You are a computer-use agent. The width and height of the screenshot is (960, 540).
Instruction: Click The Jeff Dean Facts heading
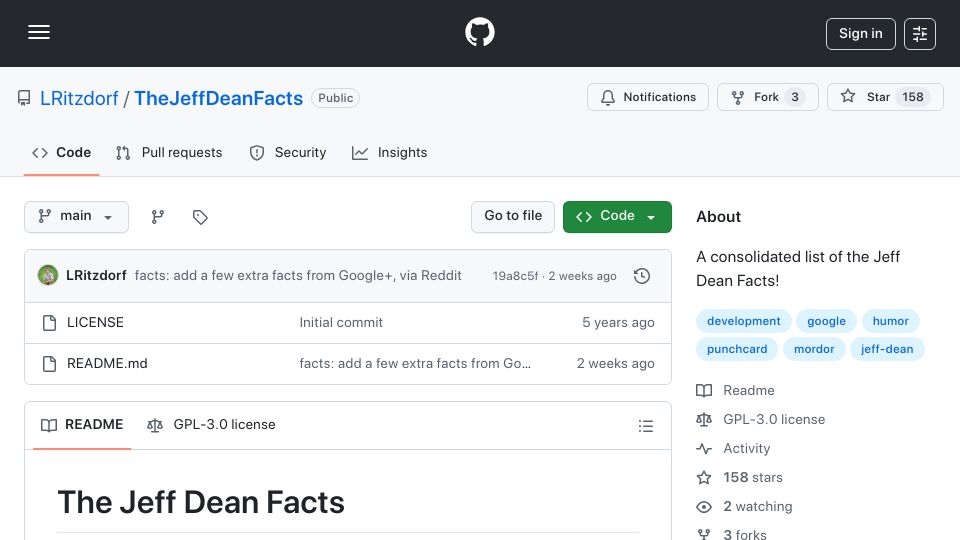tap(201, 502)
